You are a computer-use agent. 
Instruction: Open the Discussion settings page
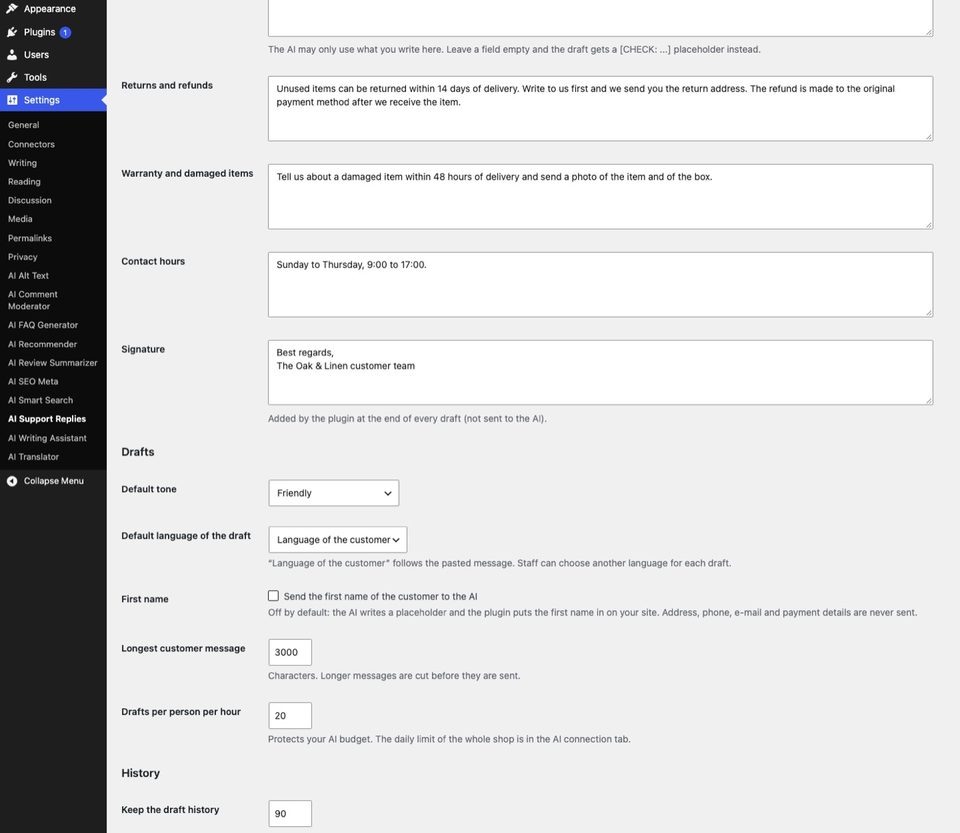pos(29,200)
